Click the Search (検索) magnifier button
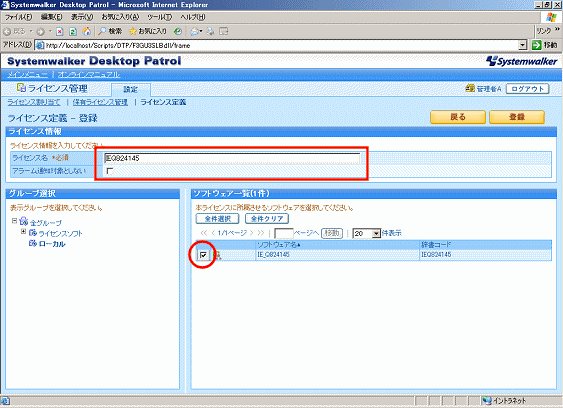Screen dimensions: 563x408 point(110,31)
